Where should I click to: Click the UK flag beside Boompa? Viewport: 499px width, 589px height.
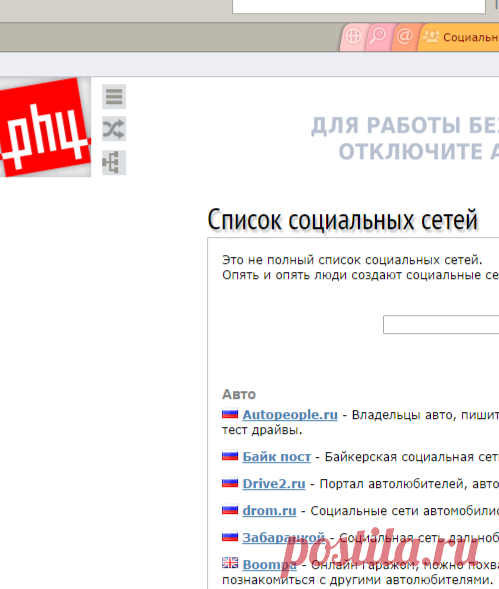coord(230,563)
